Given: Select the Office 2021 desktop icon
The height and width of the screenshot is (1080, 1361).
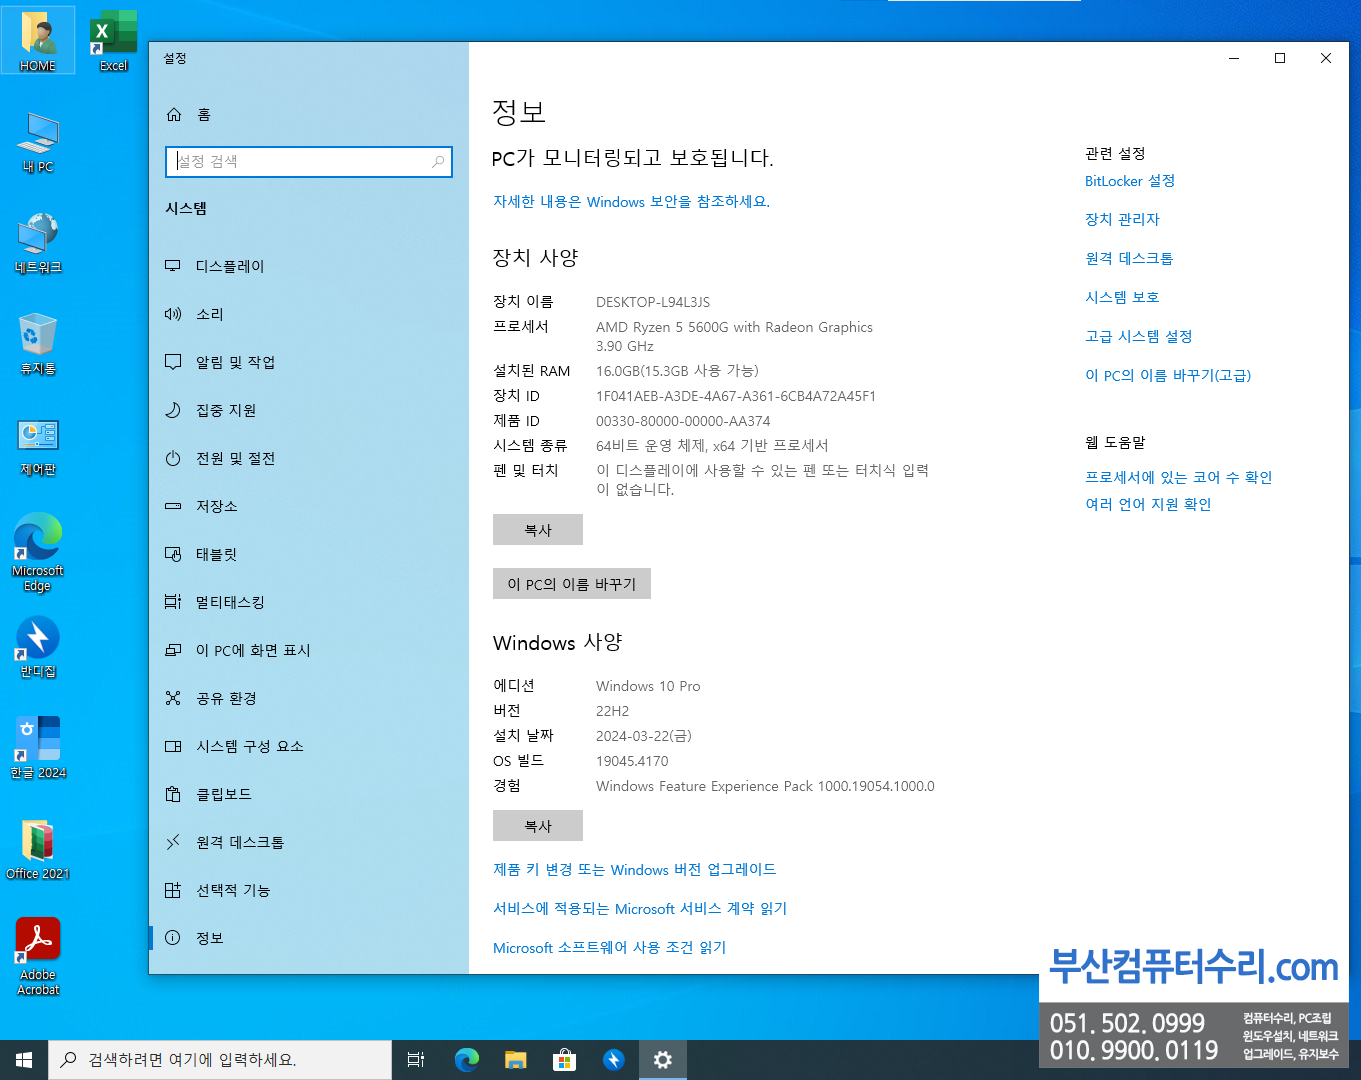Looking at the screenshot, I should click(x=38, y=849).
